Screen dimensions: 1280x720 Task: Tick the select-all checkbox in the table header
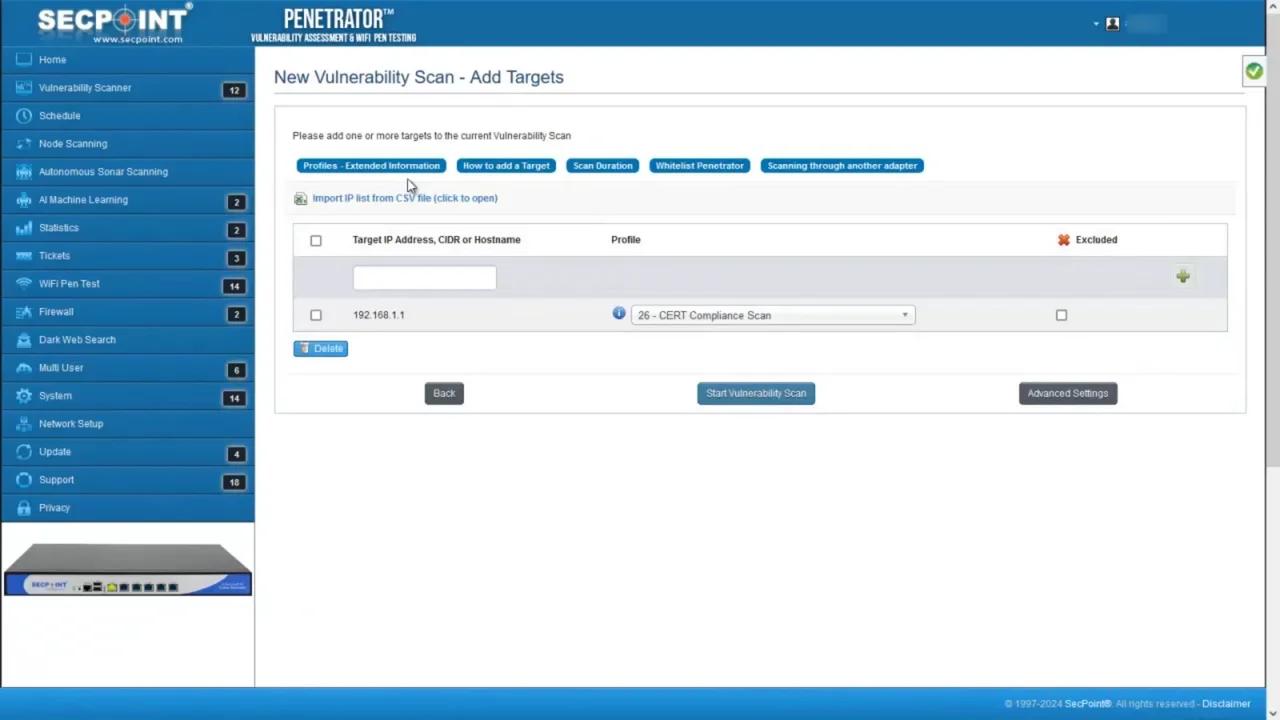(315, 240)
